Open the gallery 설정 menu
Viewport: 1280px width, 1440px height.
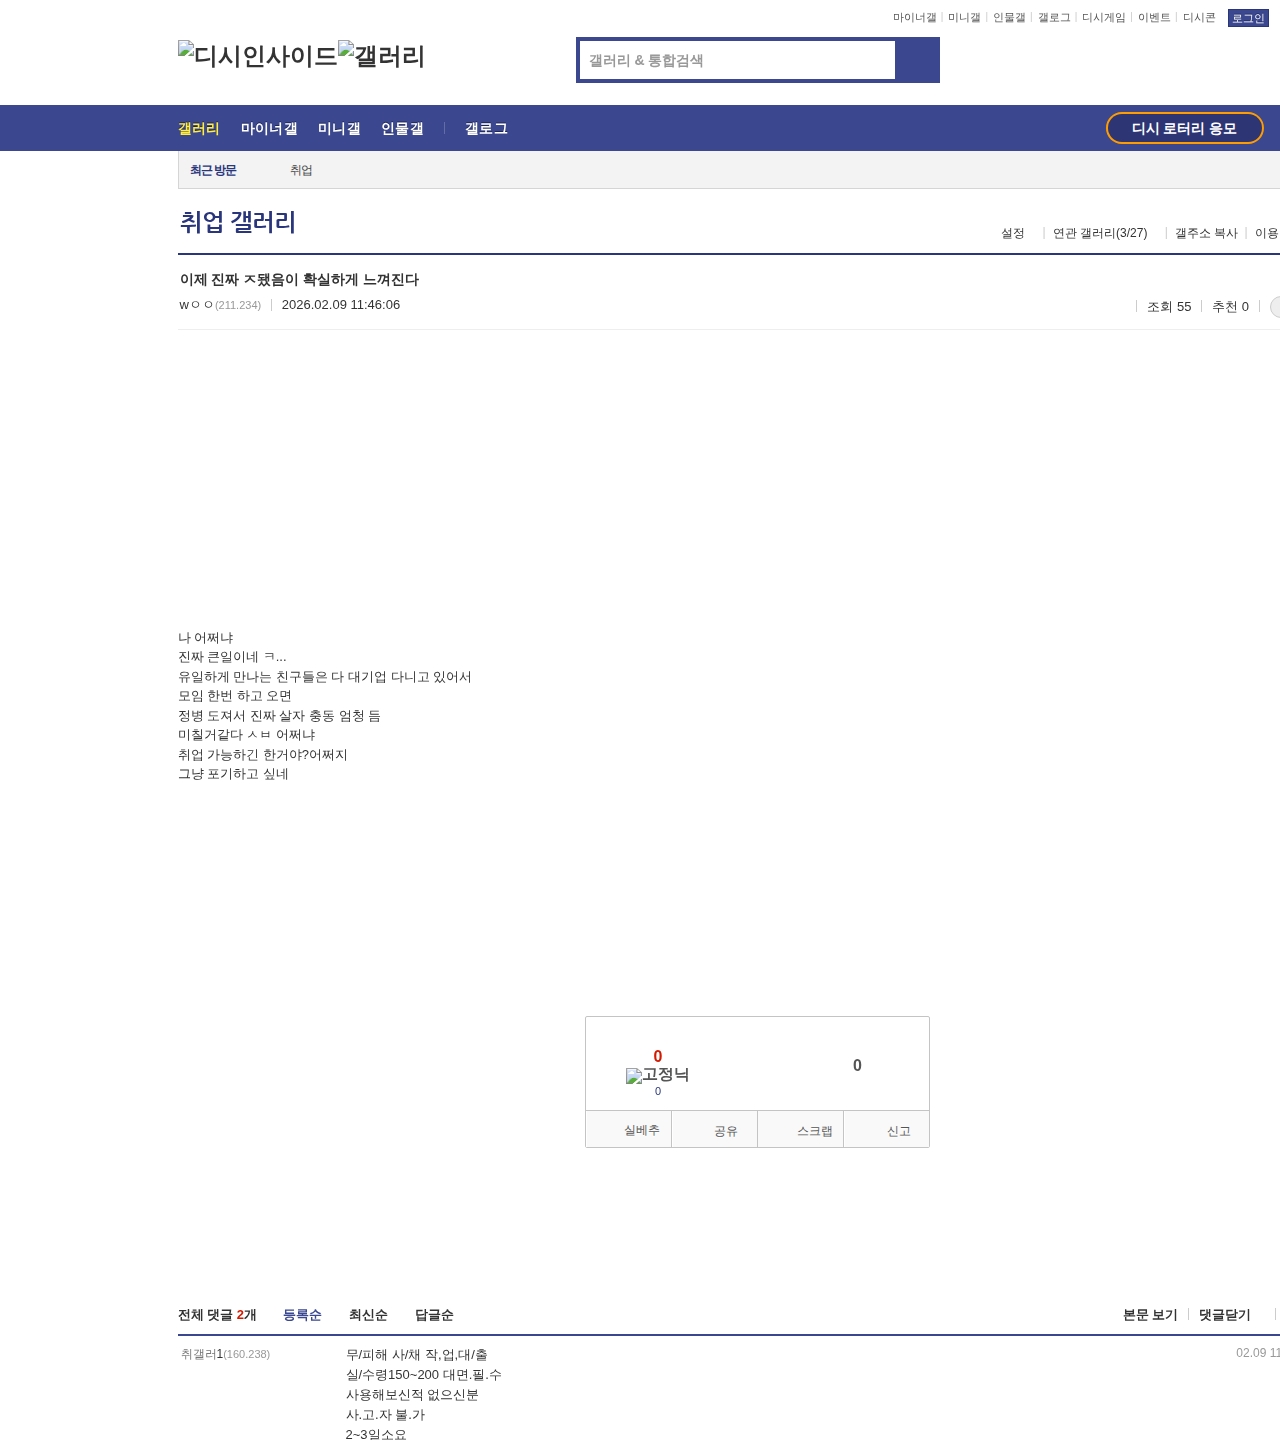point(1013,233)
